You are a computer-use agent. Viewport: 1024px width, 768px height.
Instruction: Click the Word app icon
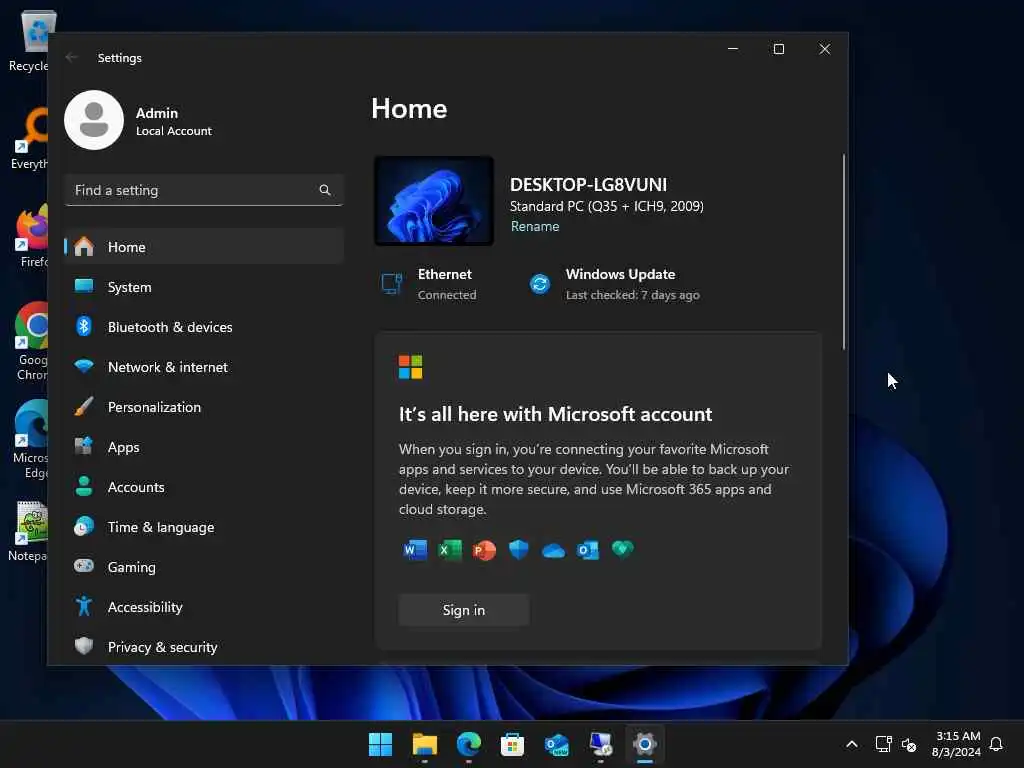pyautogui.click(x=415, y=550)
